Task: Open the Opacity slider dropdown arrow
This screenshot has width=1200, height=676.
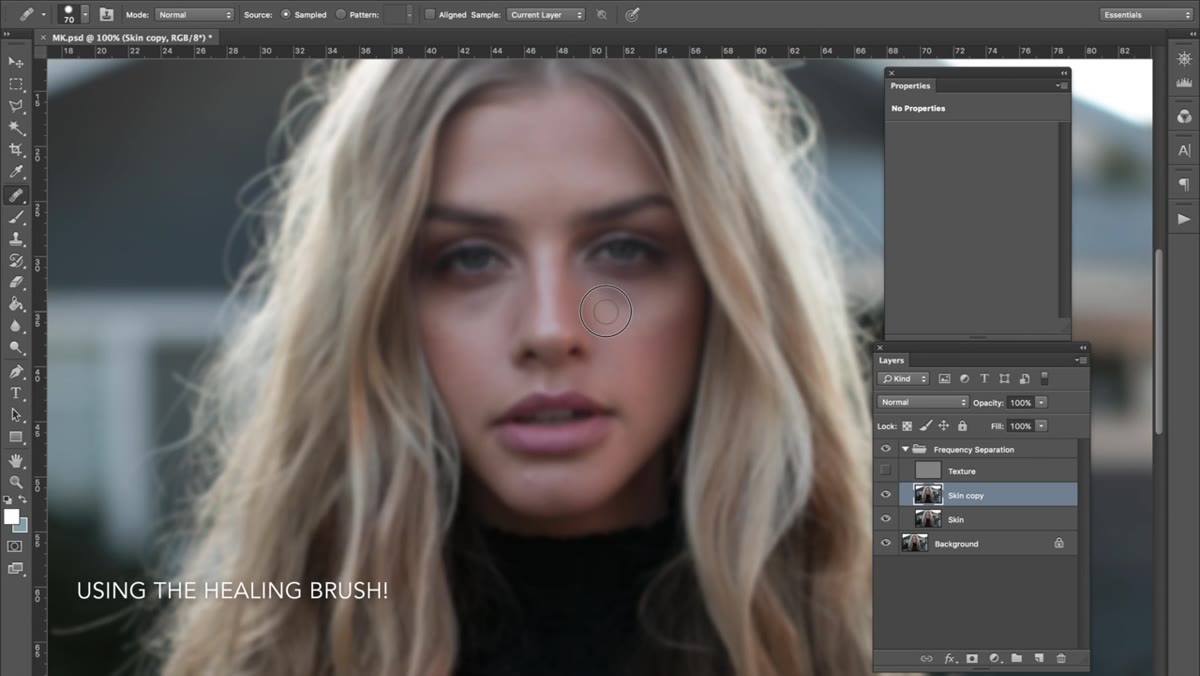Action: tap(1041, 402)
